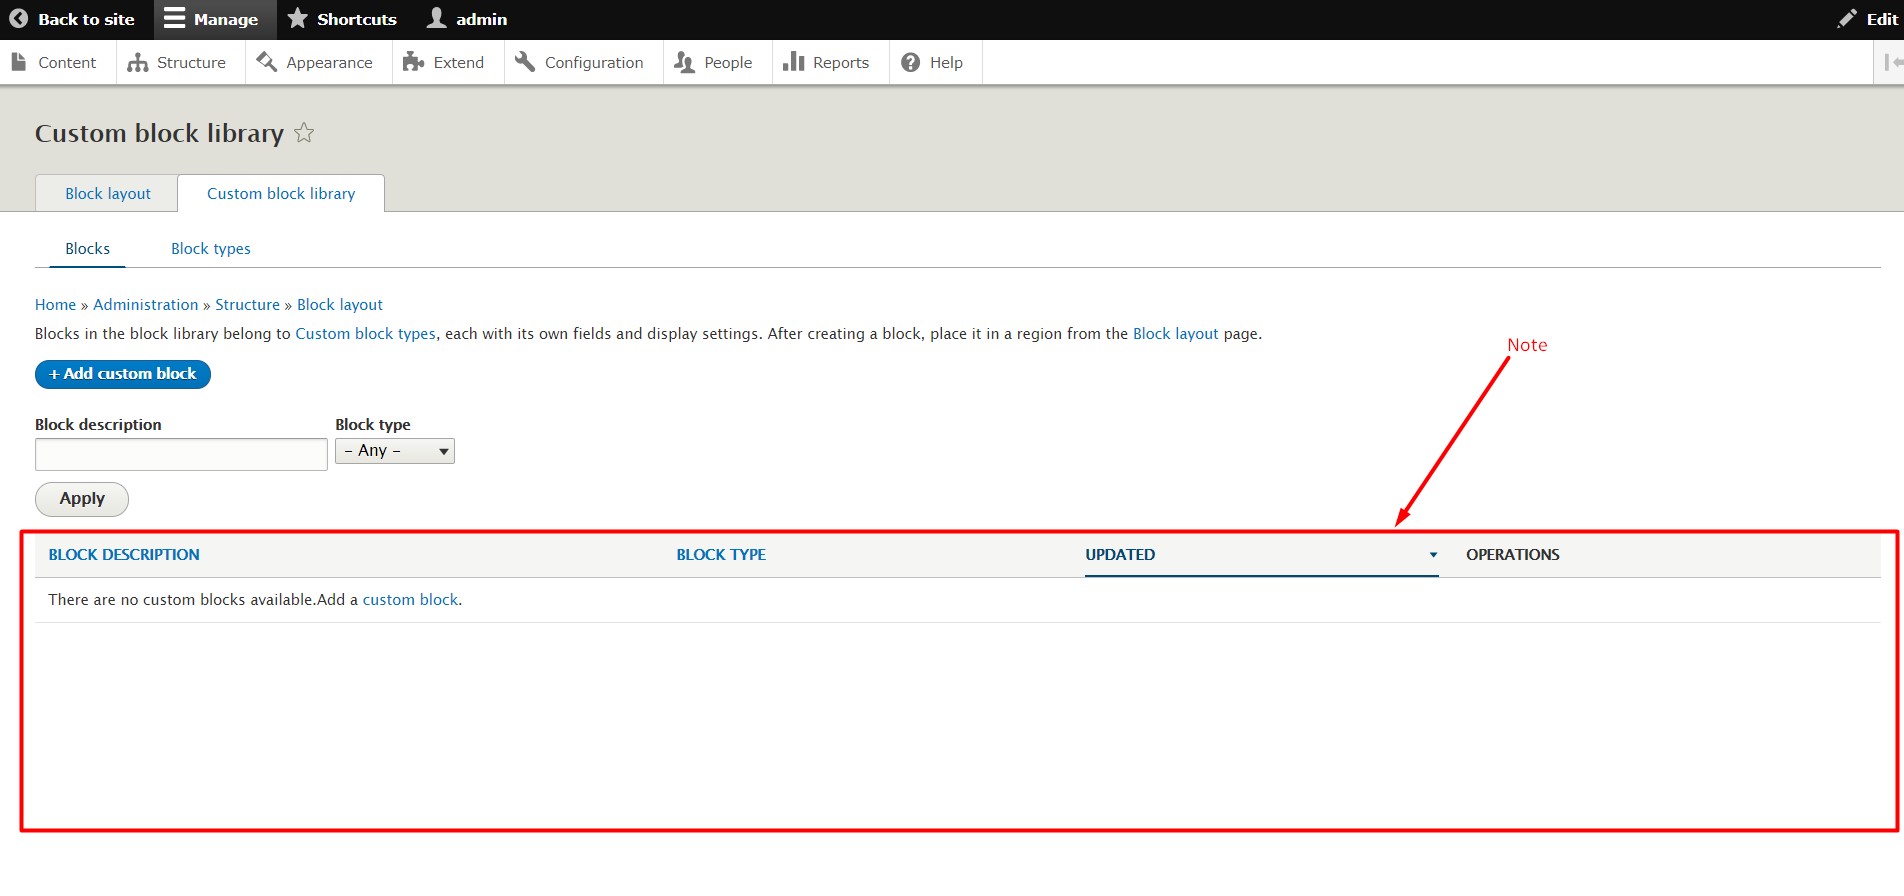Open the admin user icon
The width and height of the screenshot is (1904, 896).
[x=437, y=18]
